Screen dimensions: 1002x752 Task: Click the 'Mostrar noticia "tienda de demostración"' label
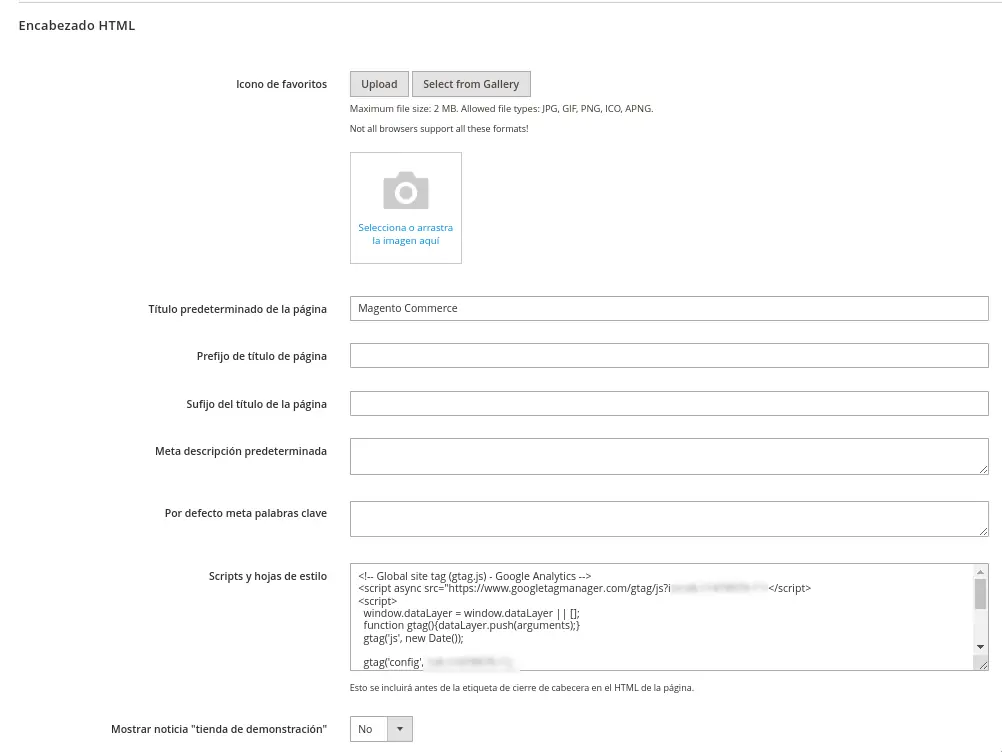(x=219, y=729)
